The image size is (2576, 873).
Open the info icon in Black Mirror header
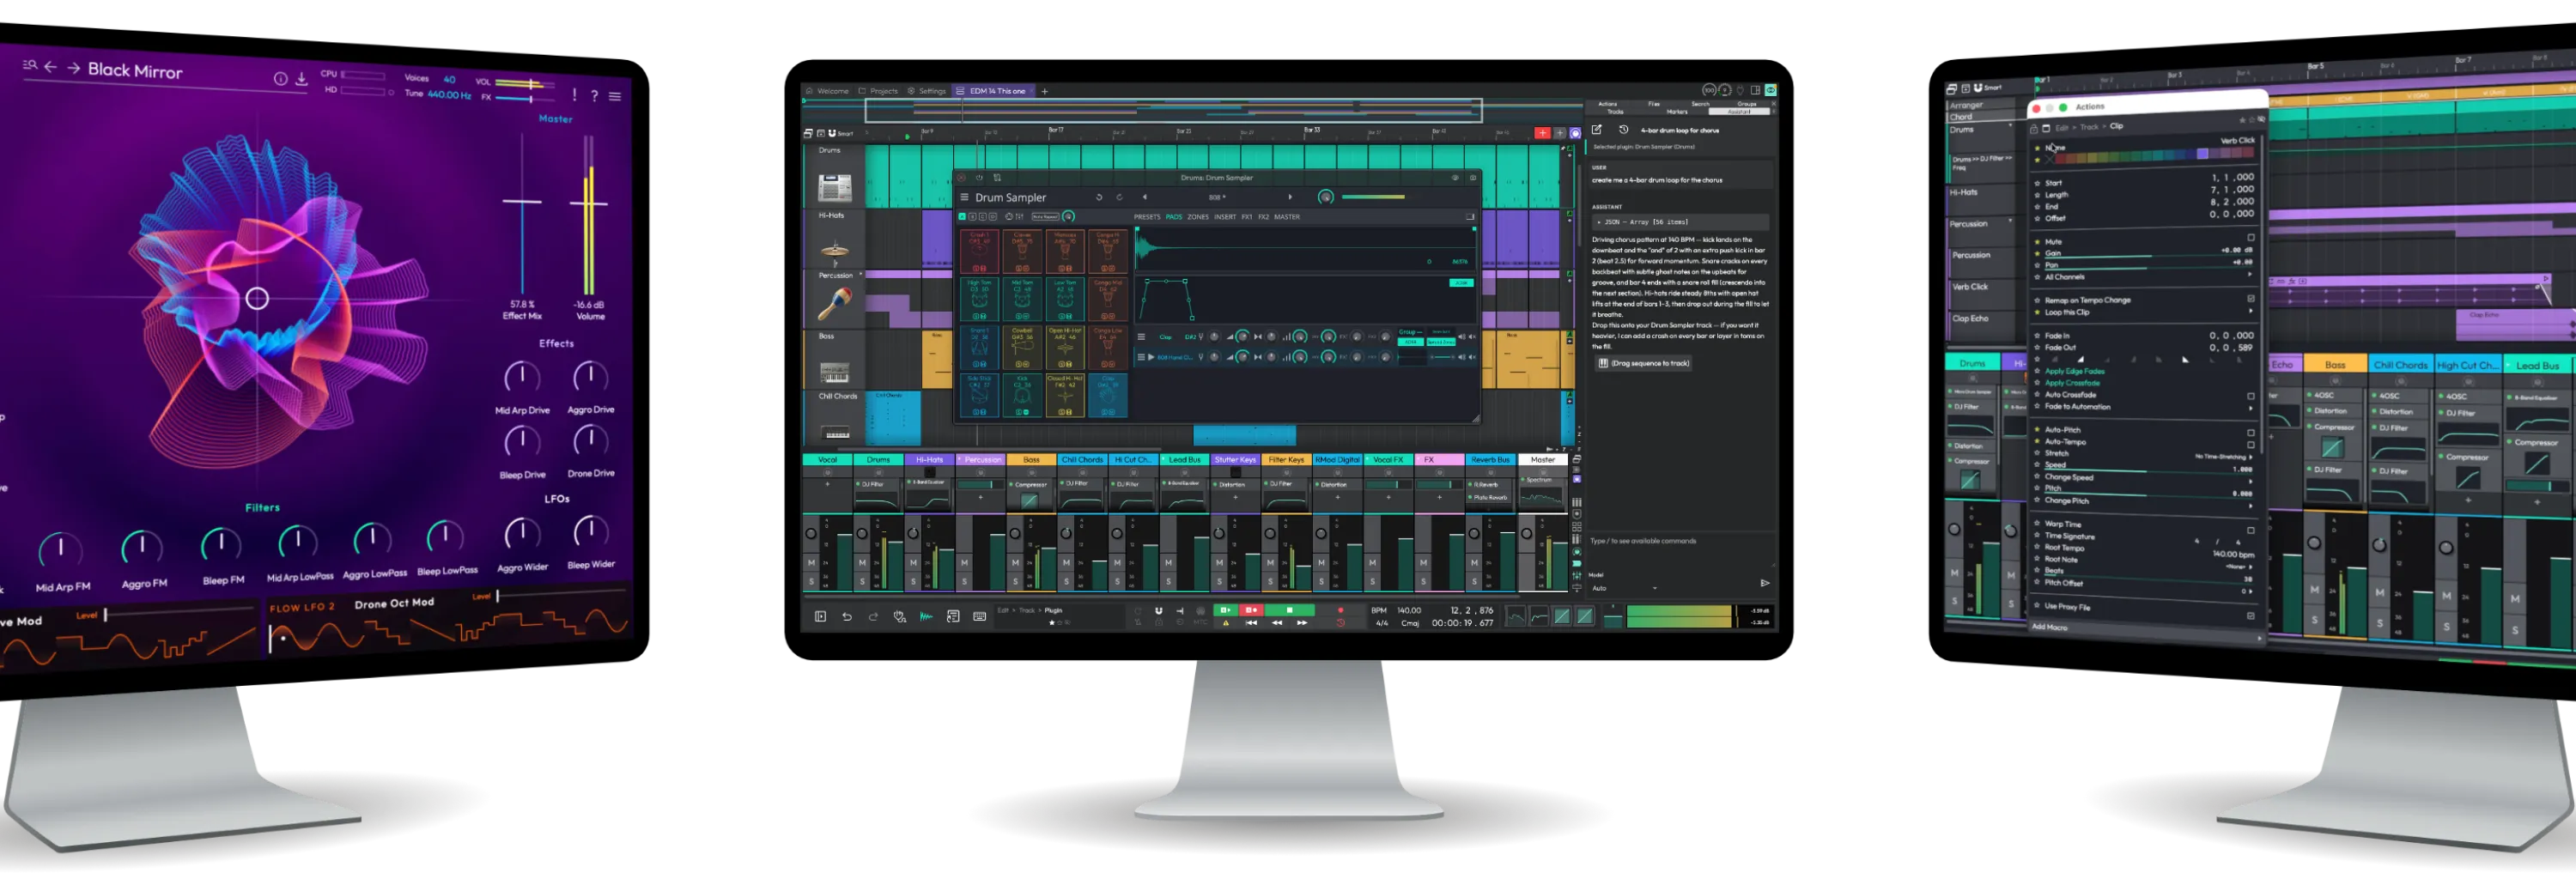coord(281,78)
